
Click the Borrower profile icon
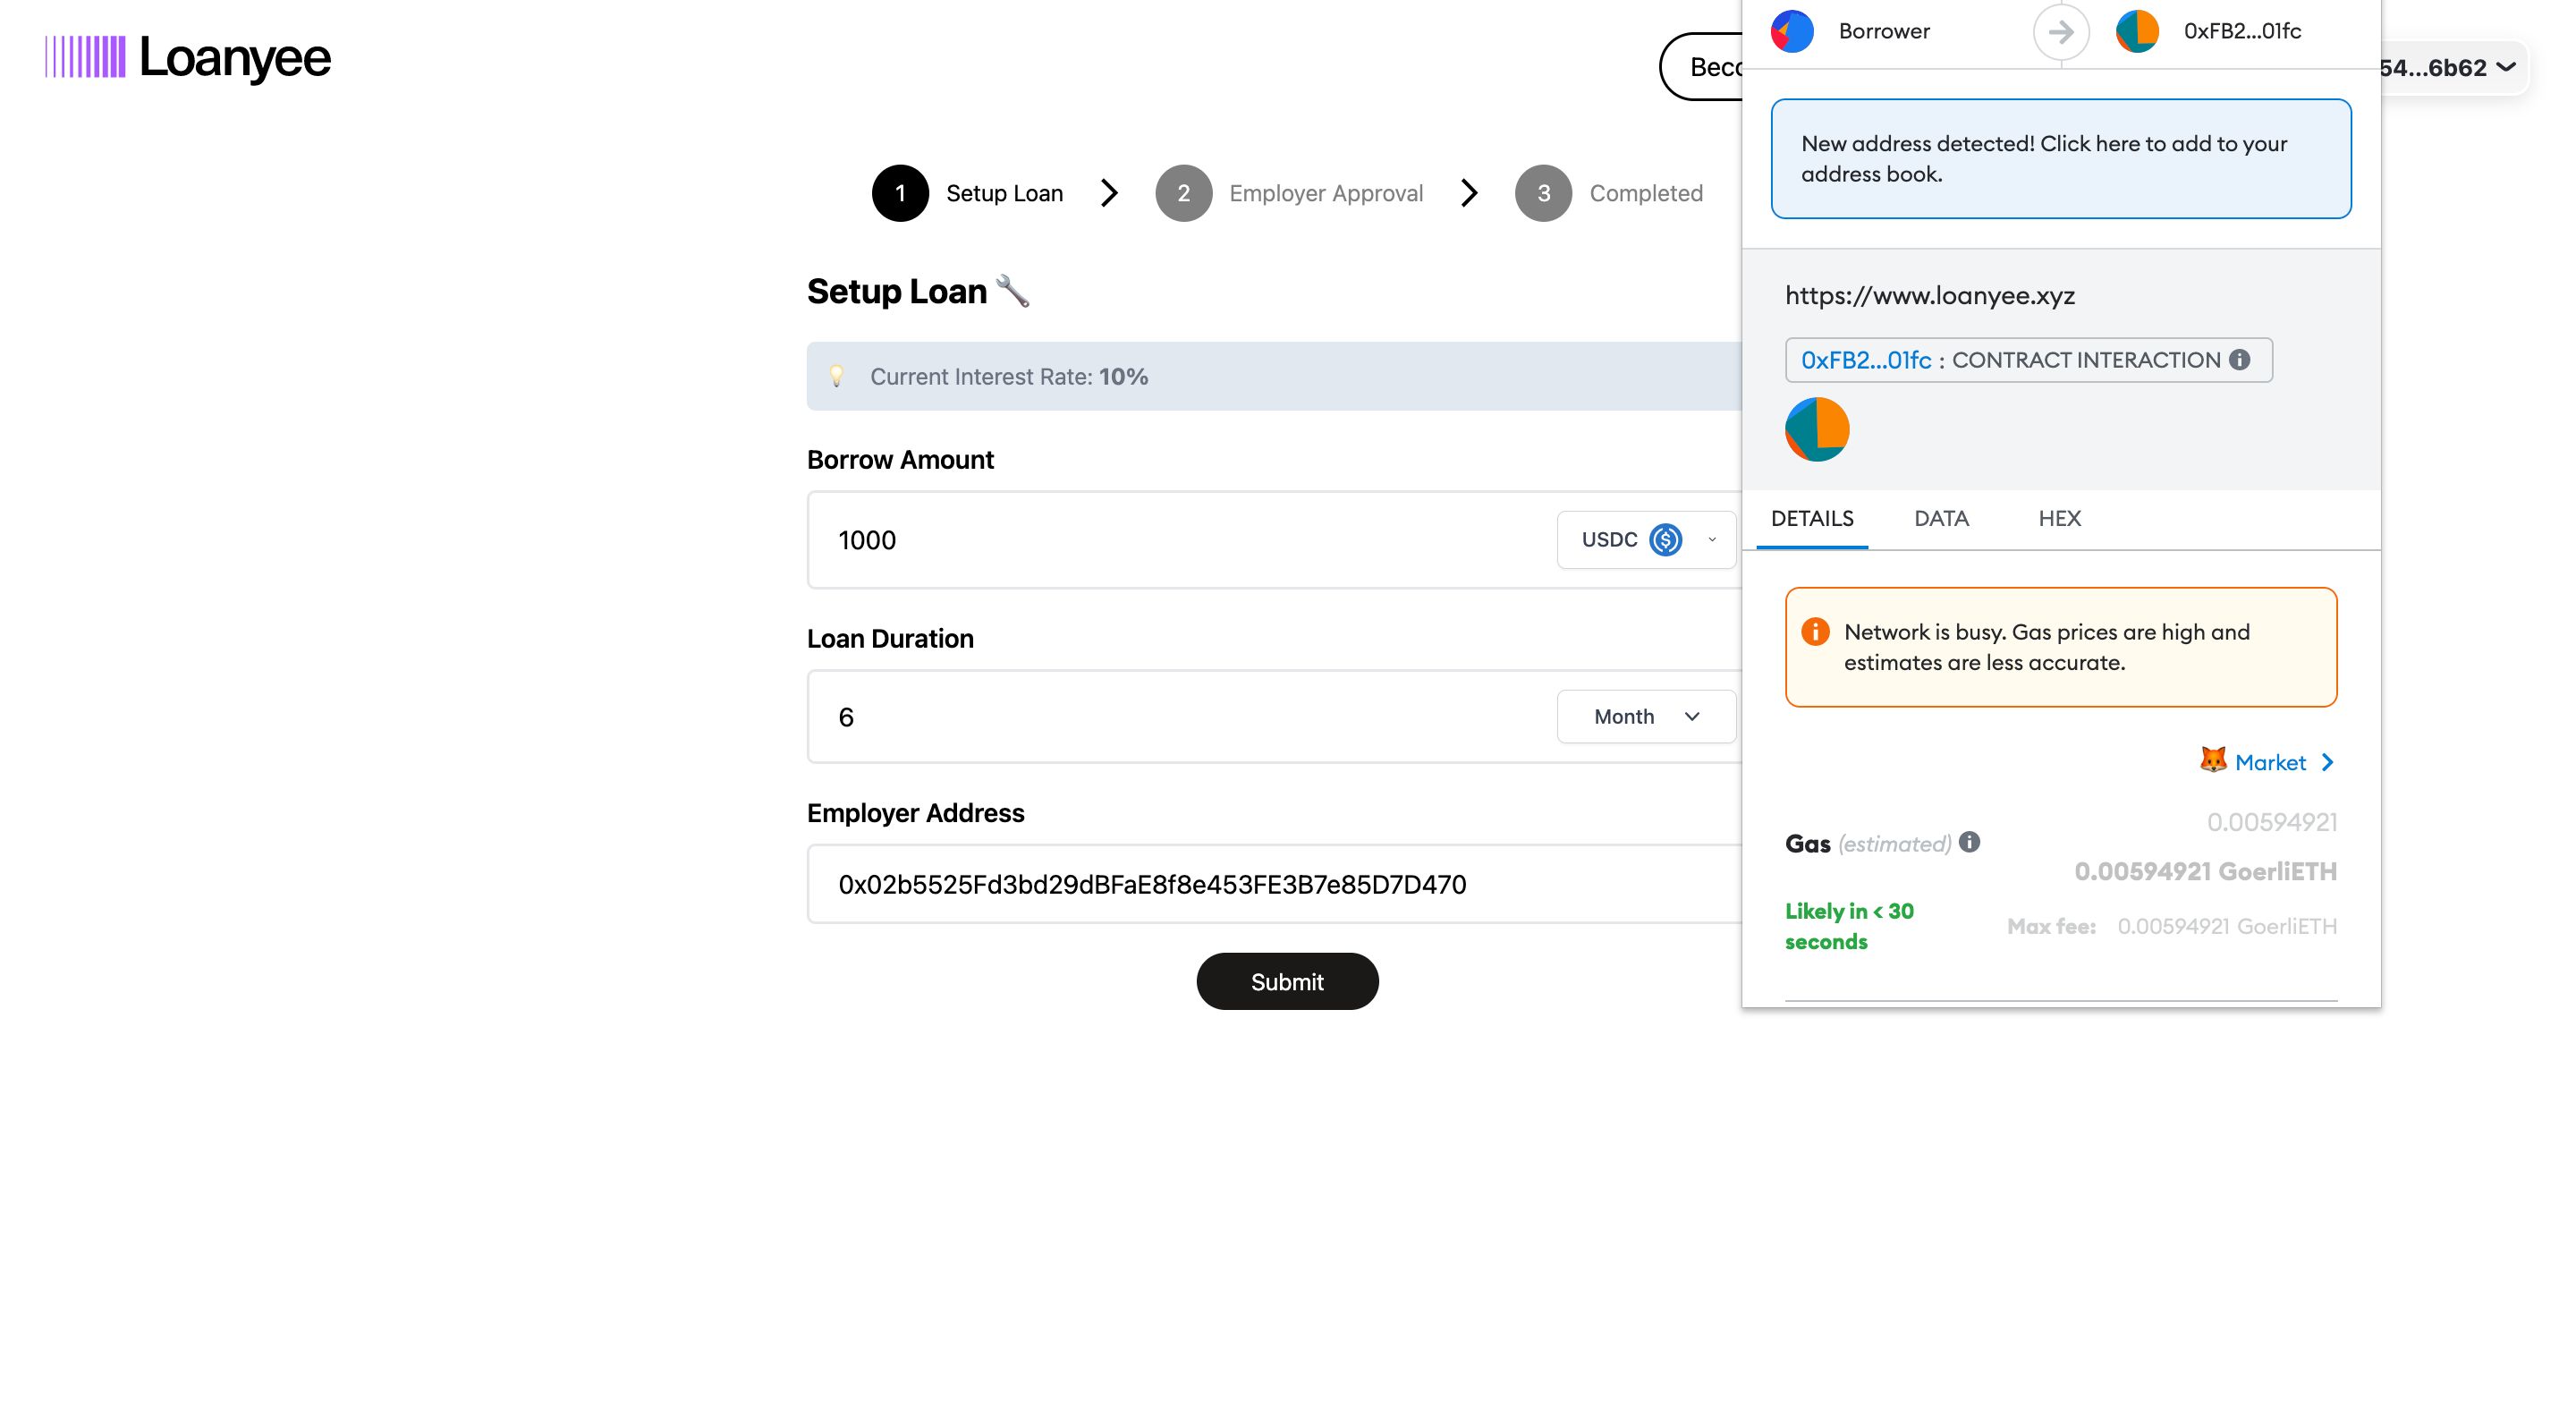click(1792, 31)
